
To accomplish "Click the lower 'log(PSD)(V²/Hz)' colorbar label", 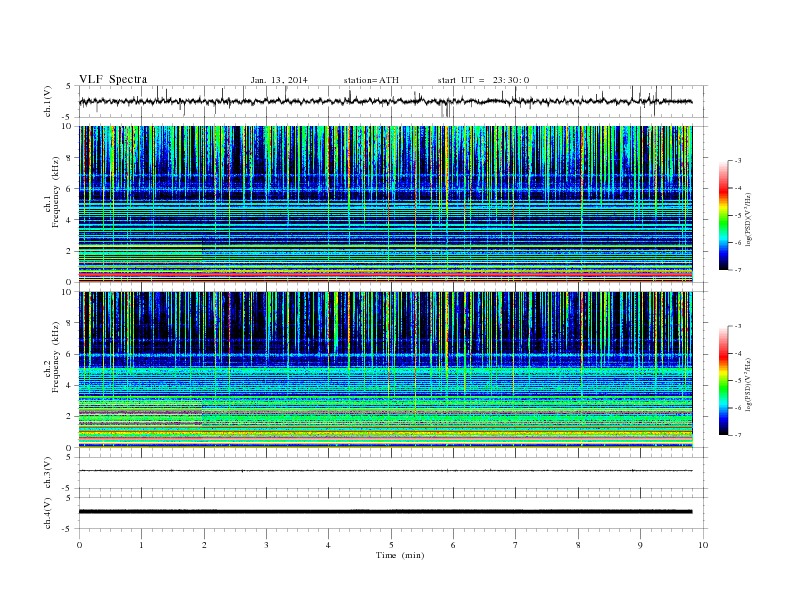I will [748, 384].
